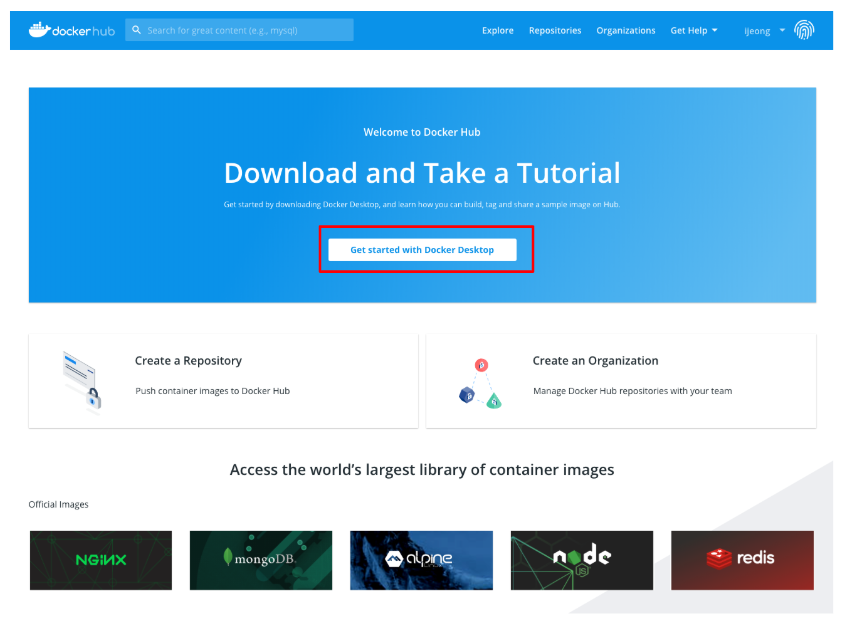Image resolution: width=844 pixels, height=619 pixels.
Task: Select the redis official image
Action: click(x=742, y=560)
